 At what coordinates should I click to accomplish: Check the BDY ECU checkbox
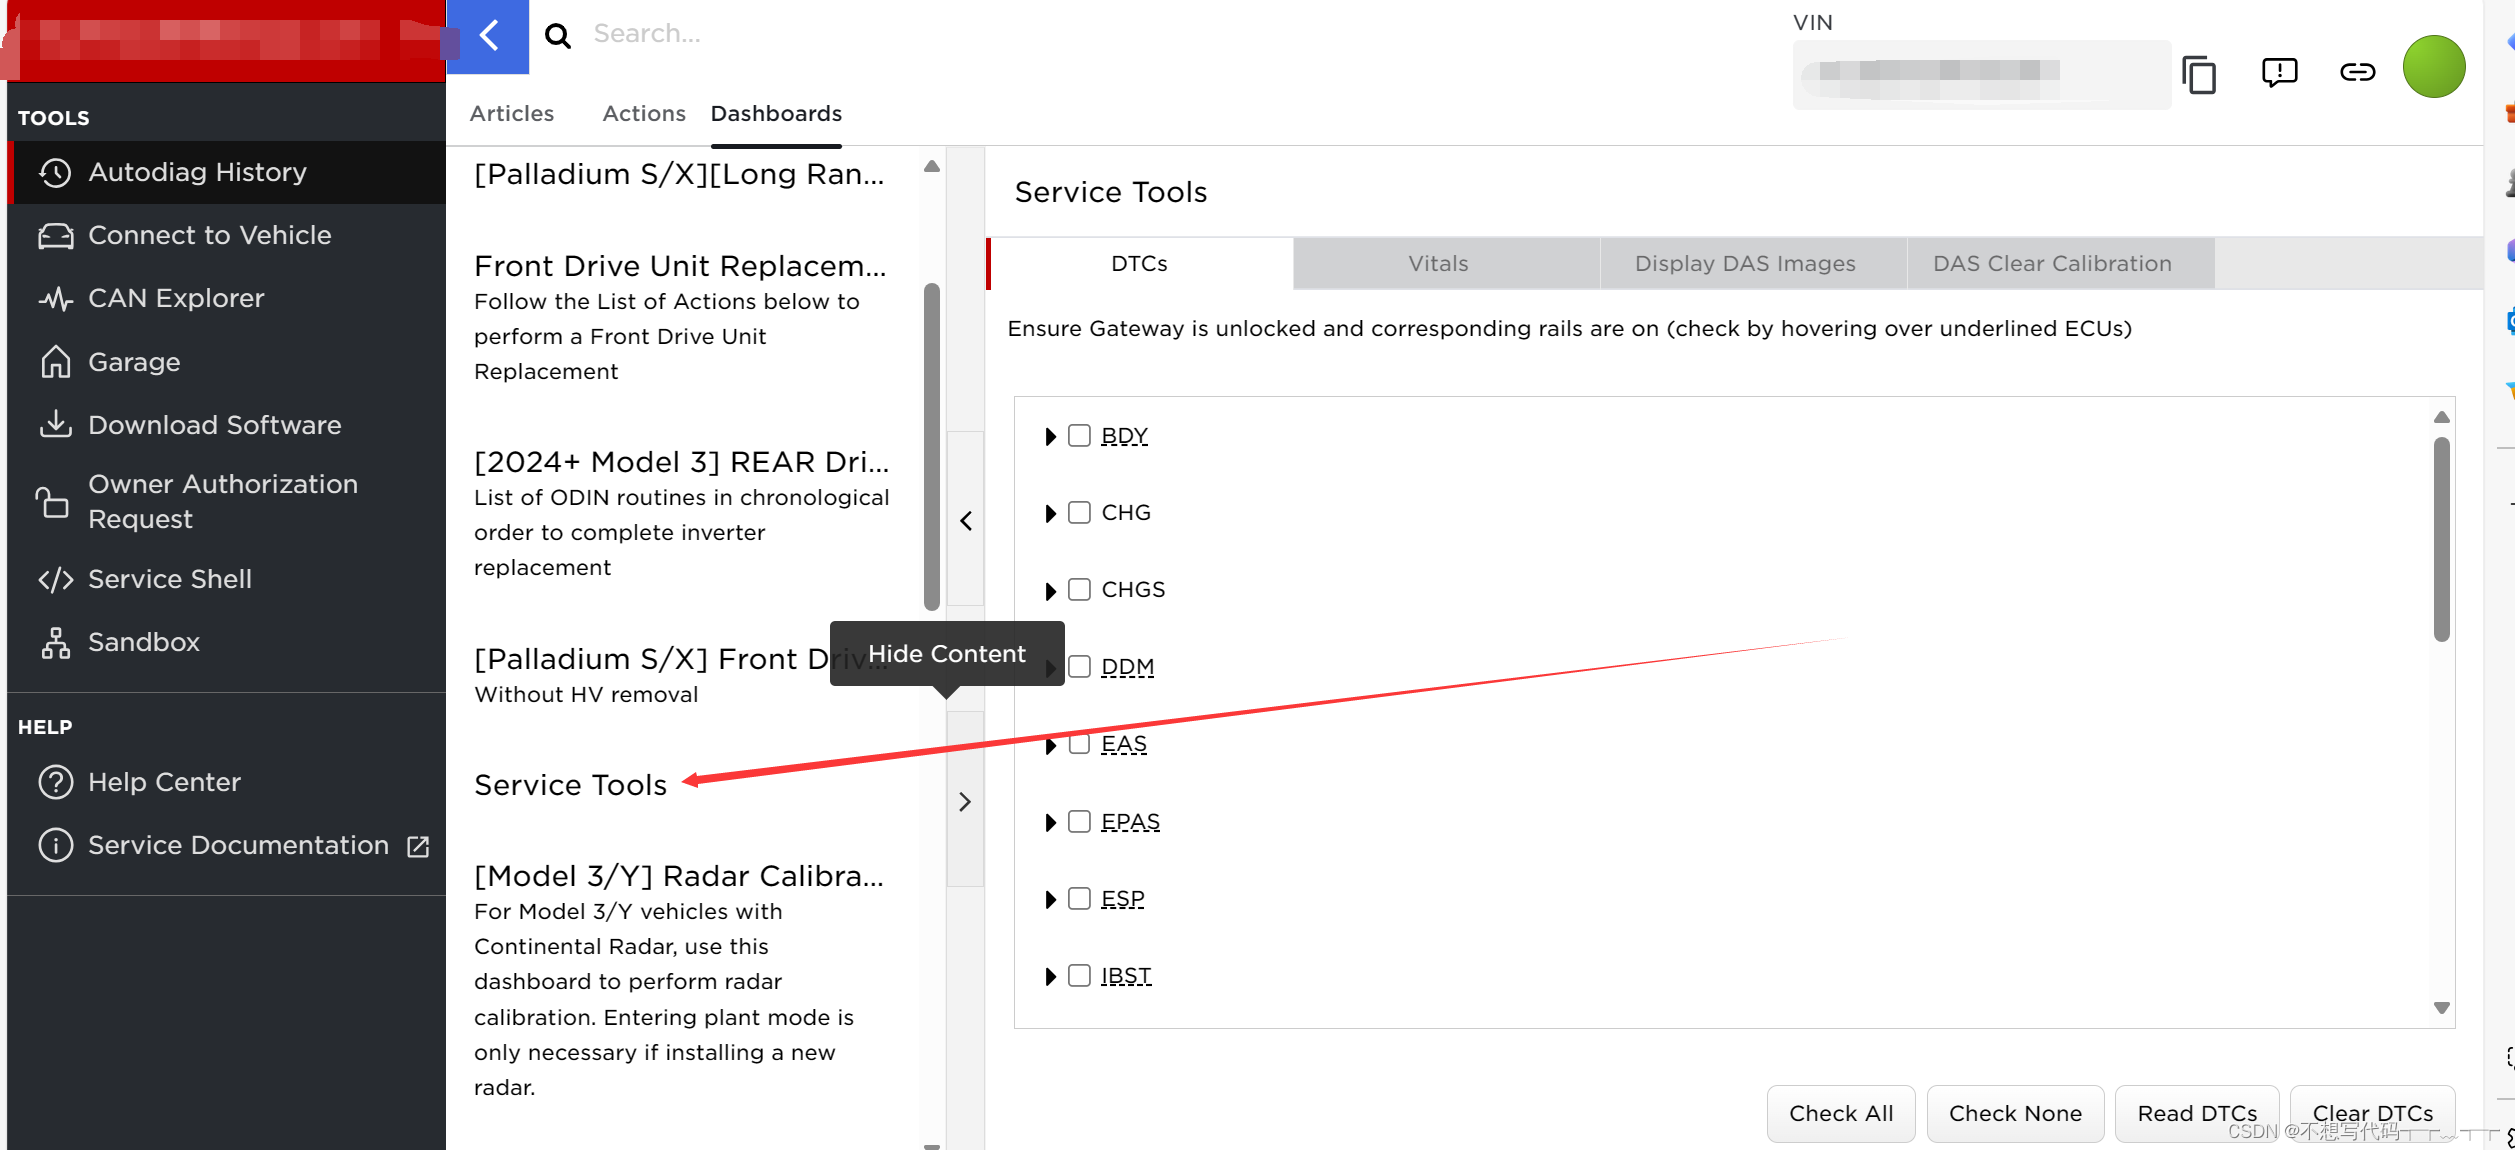[1079, 436]
